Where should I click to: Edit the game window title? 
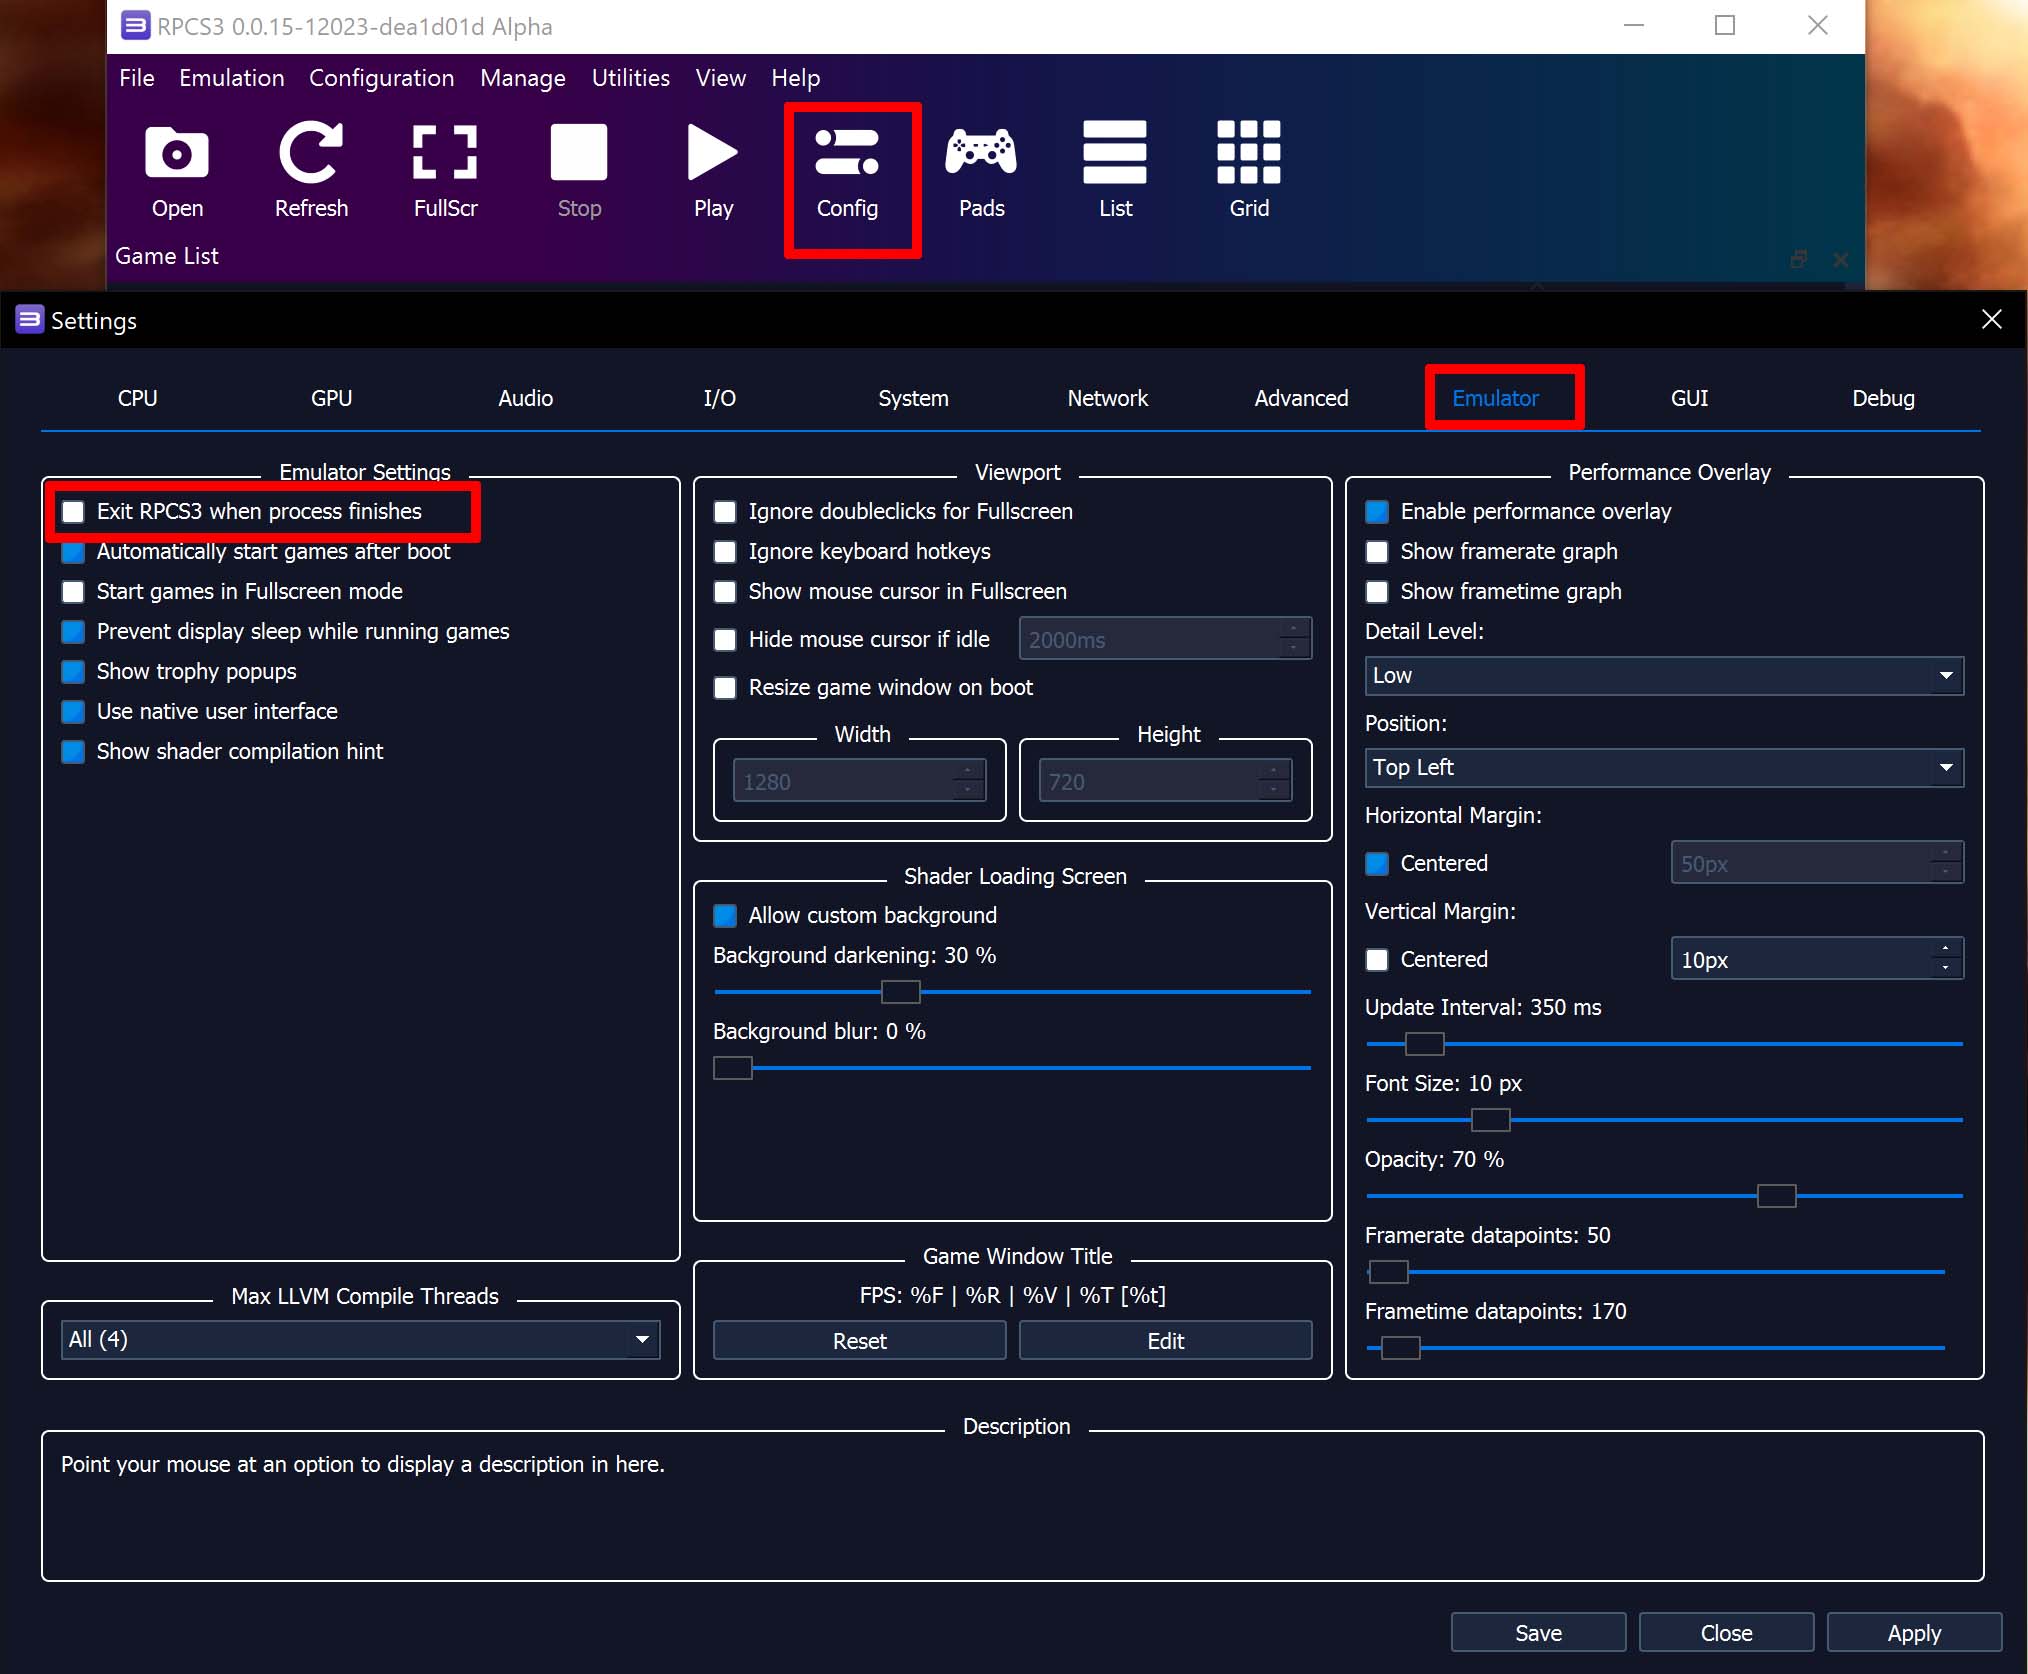point(1166,1341)
